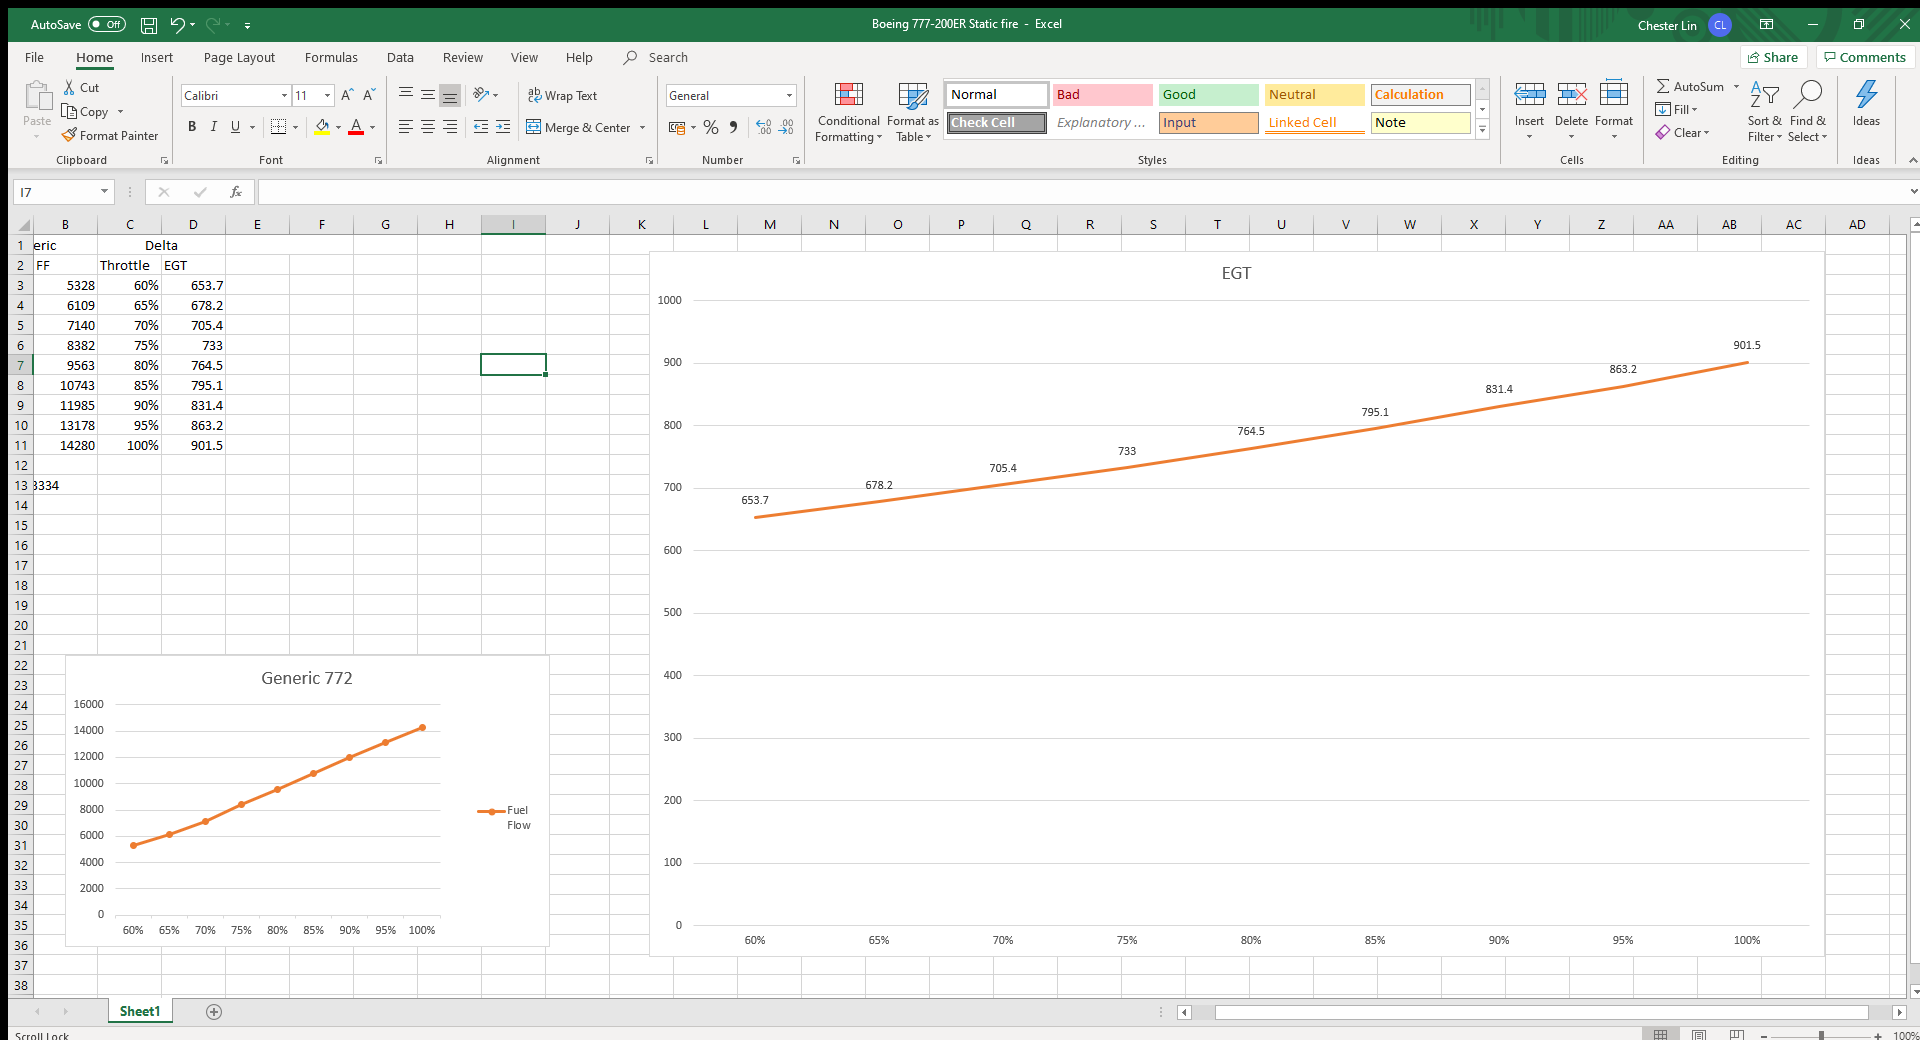Click the zoom slider handle

pos(1821,1036)
